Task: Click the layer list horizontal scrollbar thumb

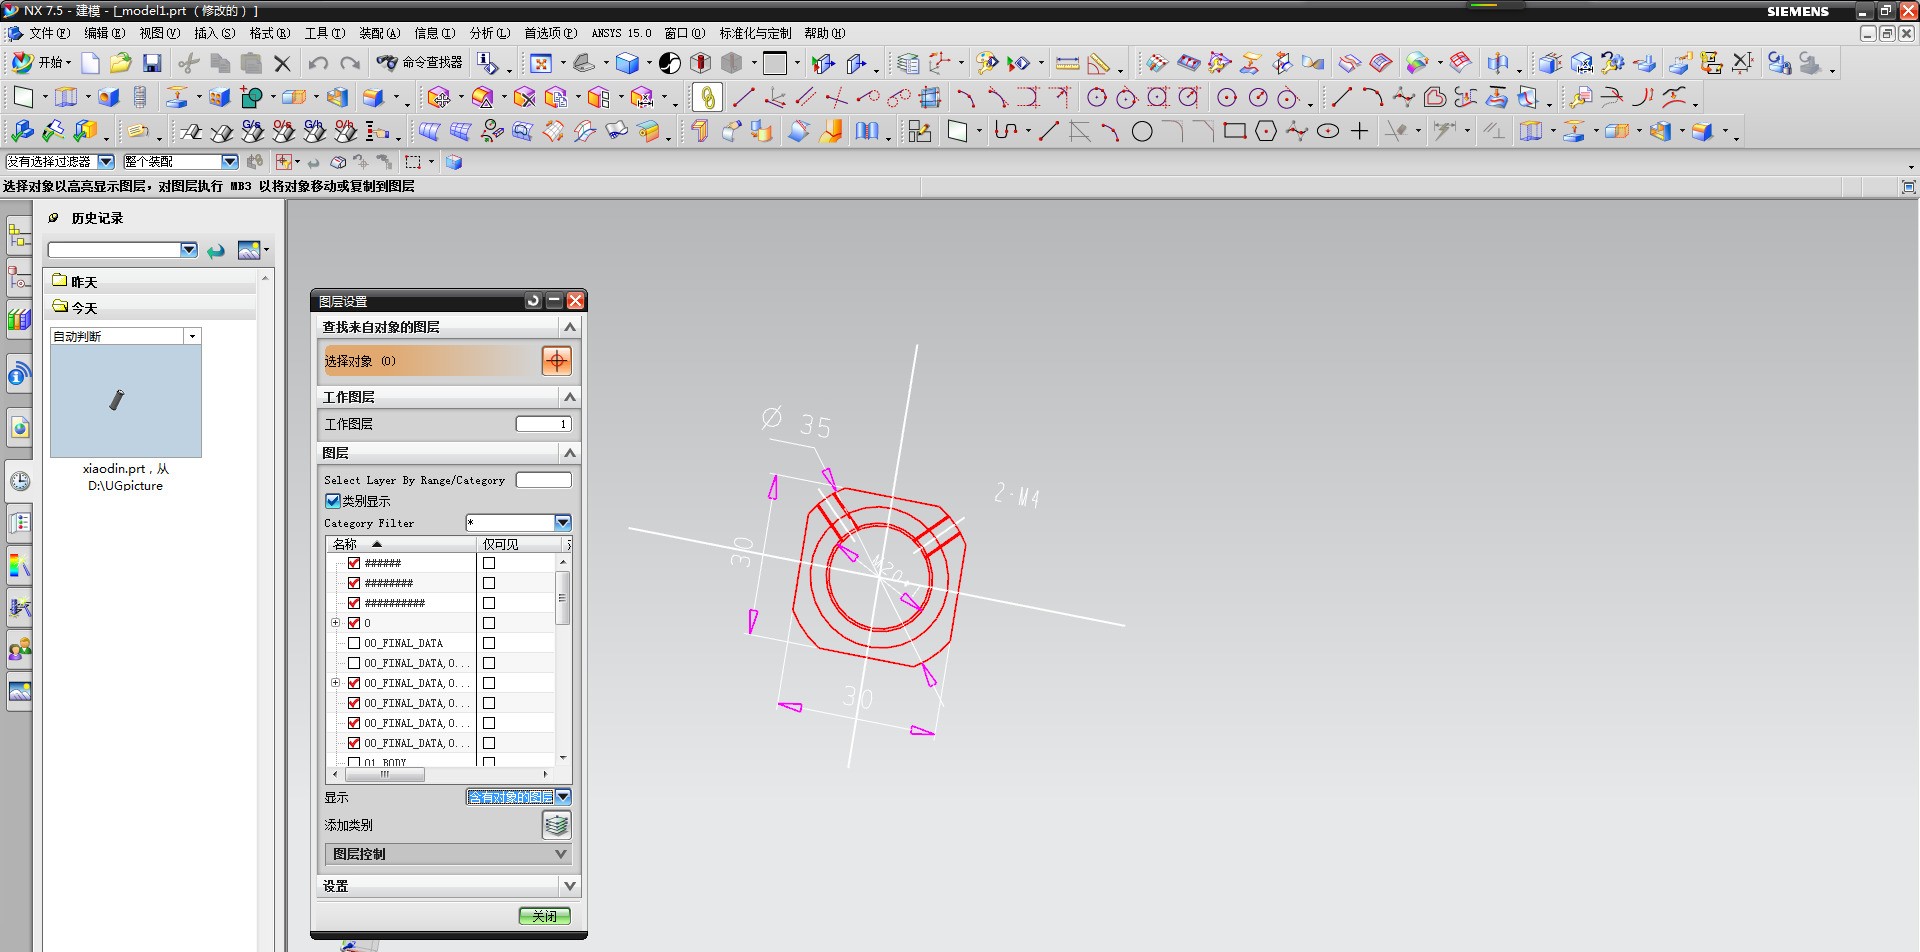Action: [x=385, y=775]
